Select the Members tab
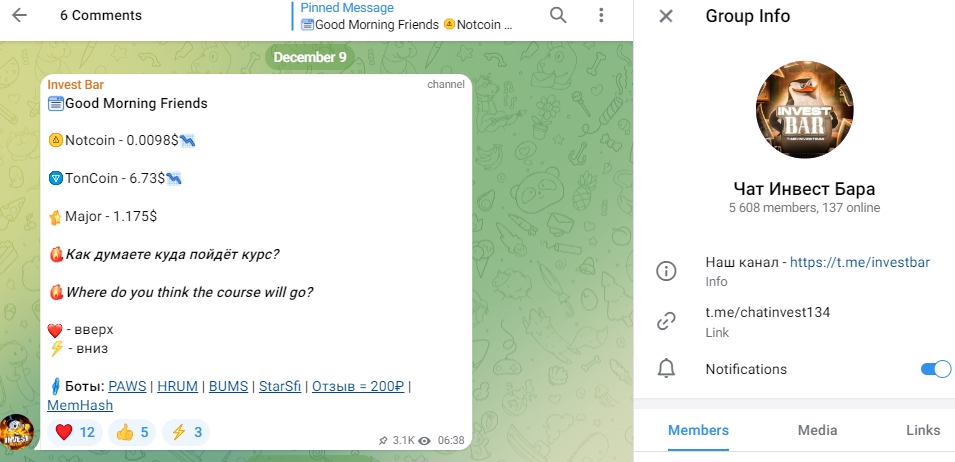Image resolution: width=955 pixels, height=462 pixels. pyautogui.click(x=698, y=430)
